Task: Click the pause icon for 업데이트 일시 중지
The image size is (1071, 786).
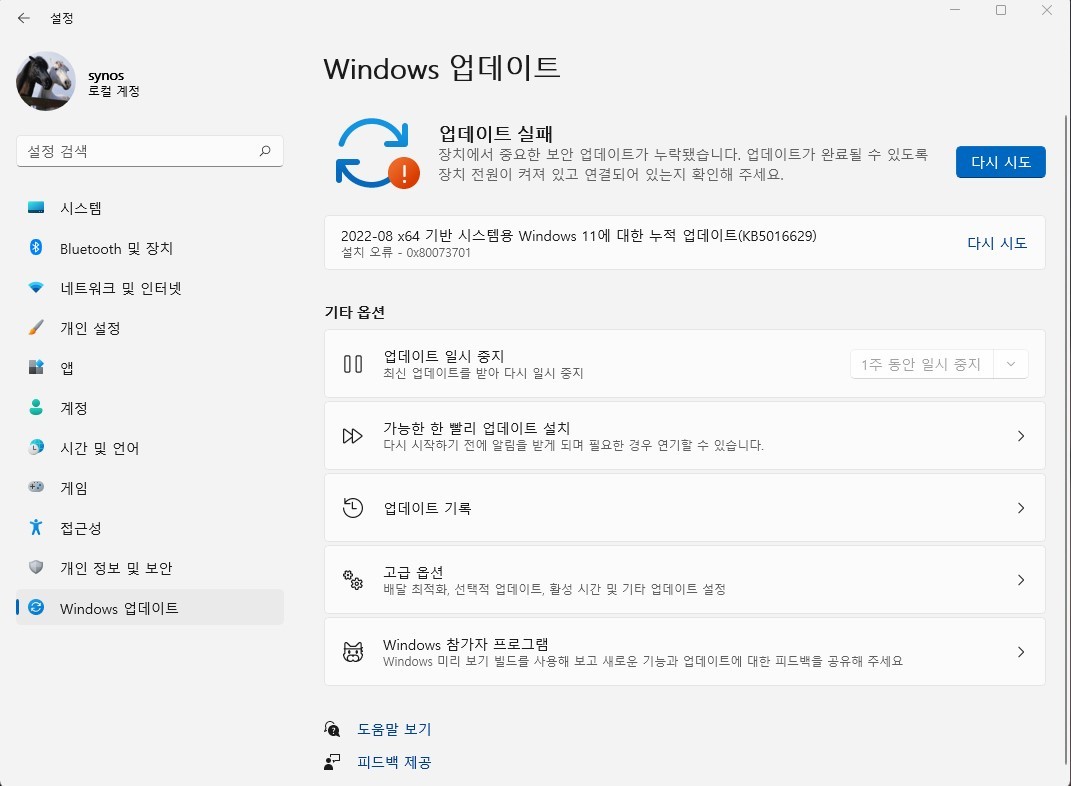Action: pos(352,364)
